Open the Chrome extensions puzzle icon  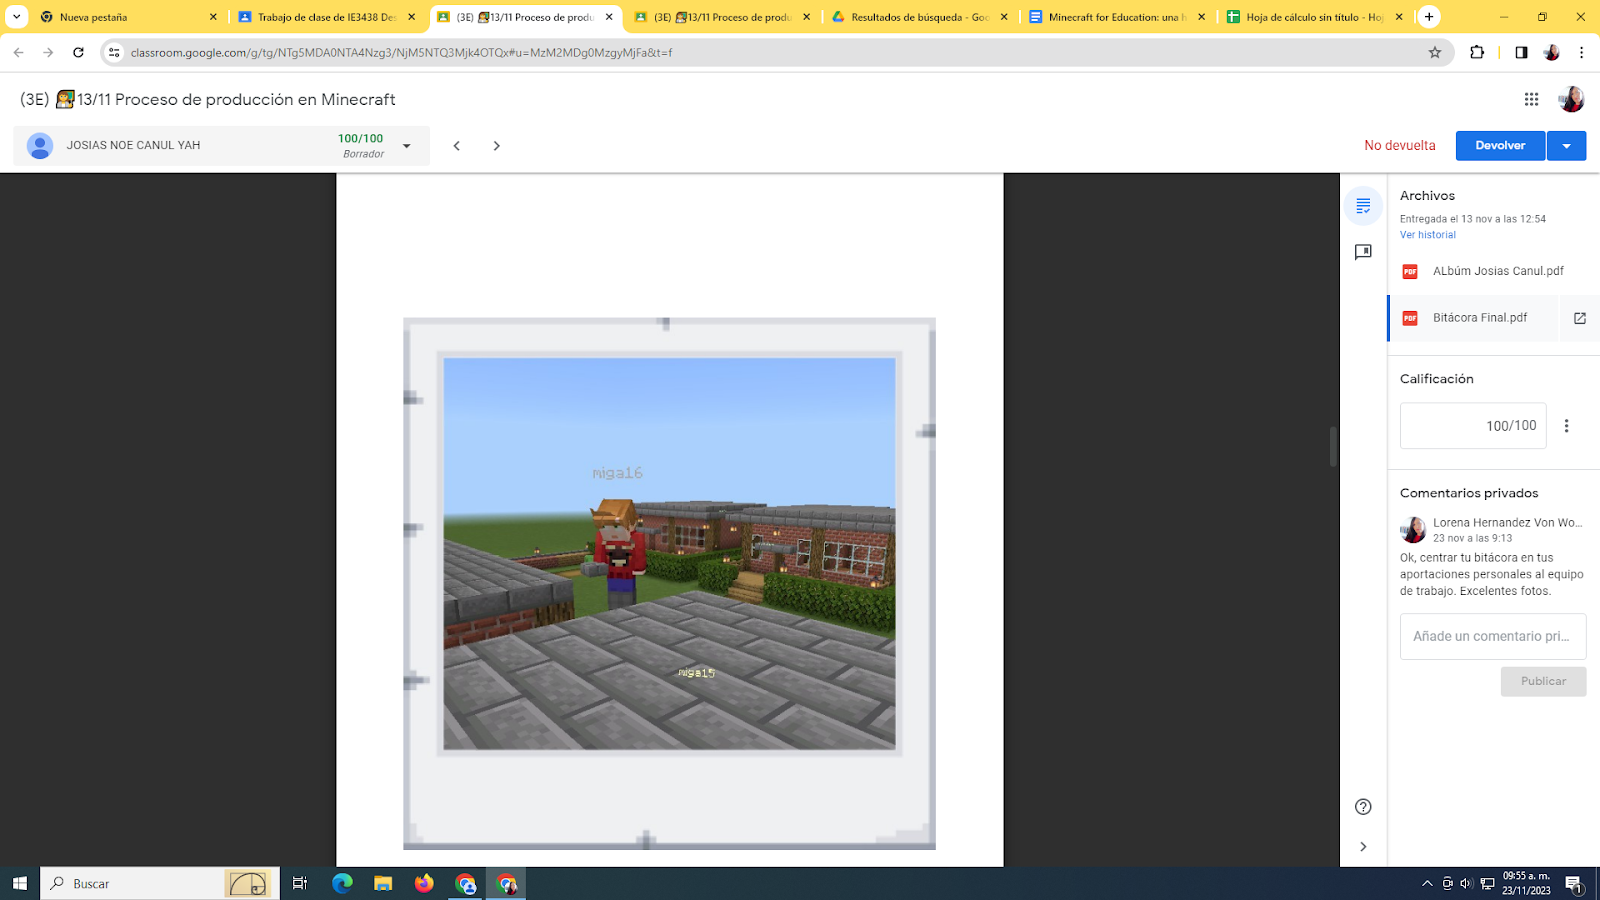[1477, 53]
